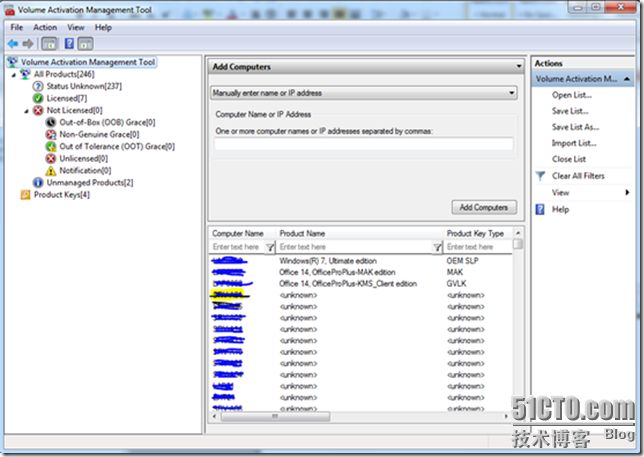Click the Status Unknown question mark icon
Screen dimensions: 644x457
click(x=38, y=86)
